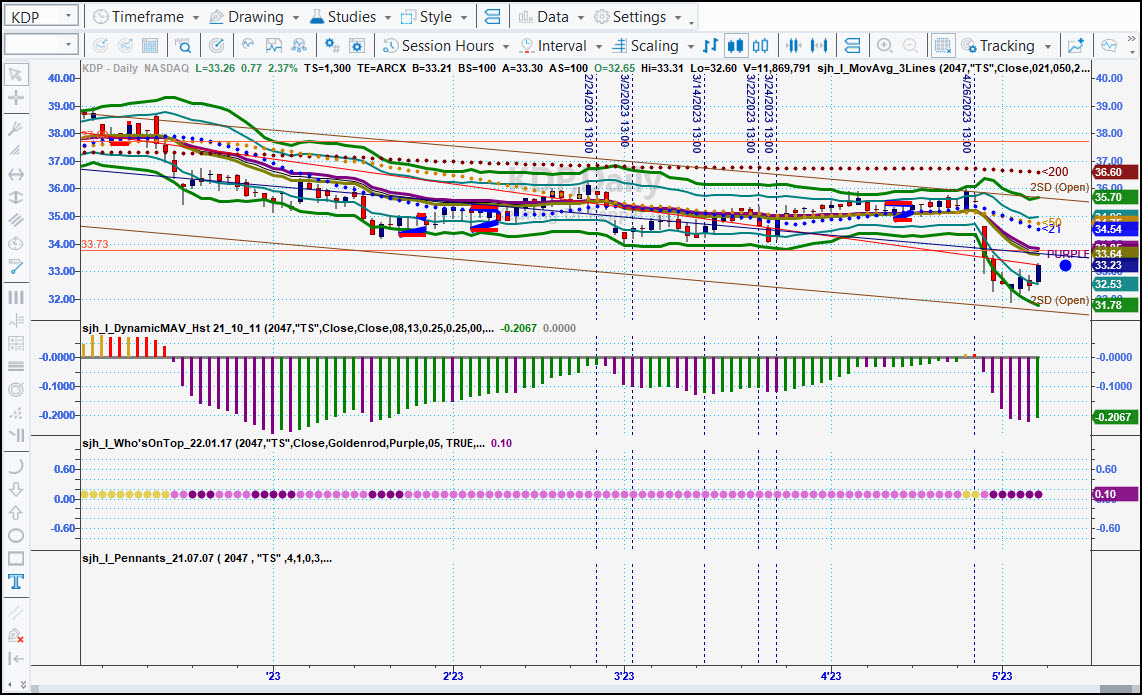
Task: Toggle the expand bar spacing button
Action: pyautogui.click(x=819, y=46)
